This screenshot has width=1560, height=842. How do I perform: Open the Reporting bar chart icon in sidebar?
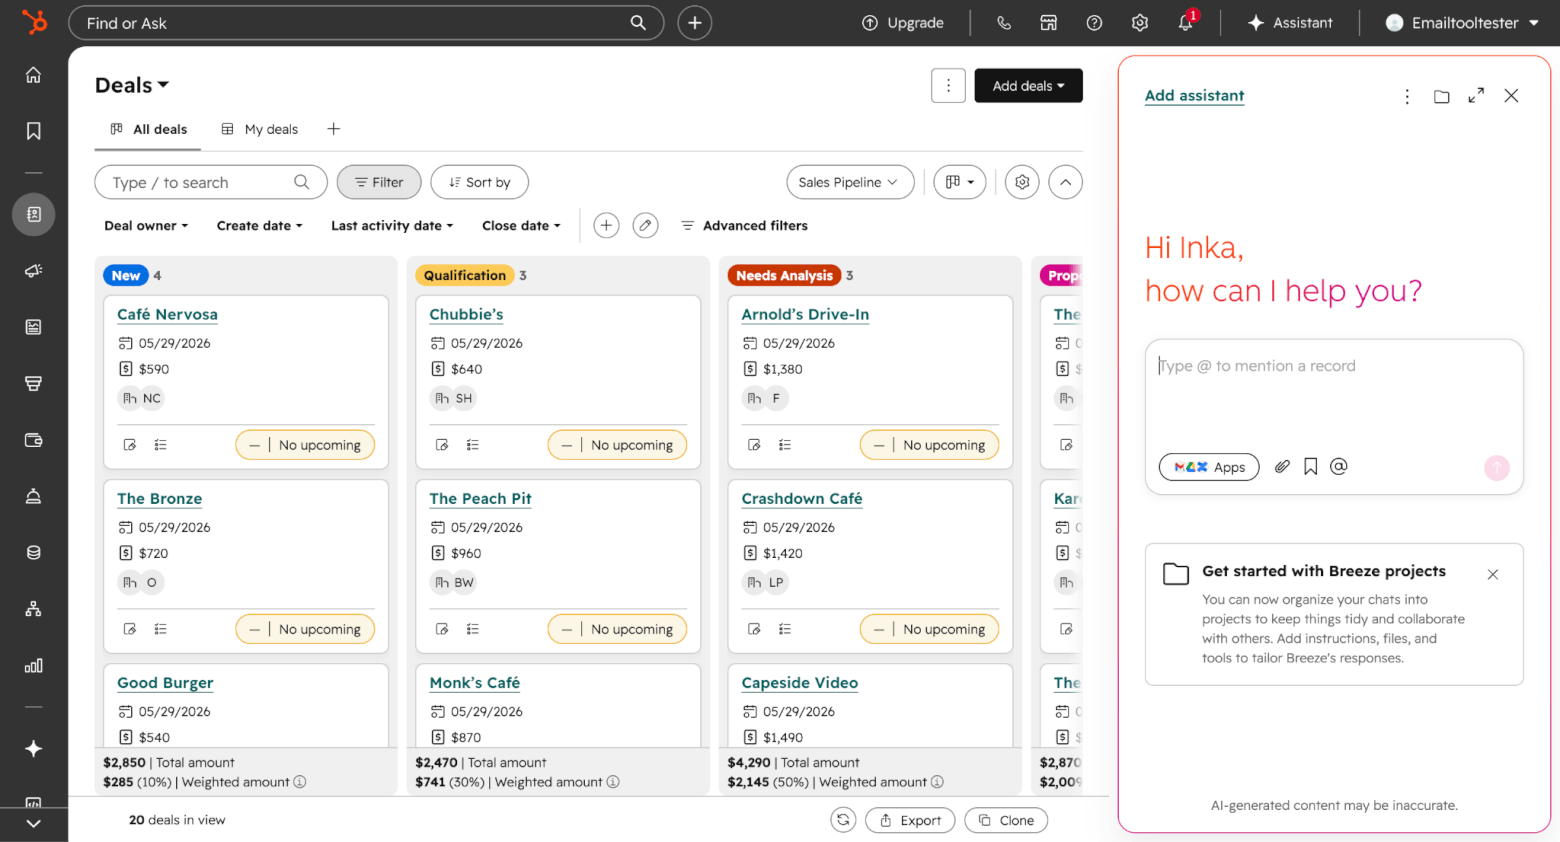pyautogui.click(x=33, y=666)
